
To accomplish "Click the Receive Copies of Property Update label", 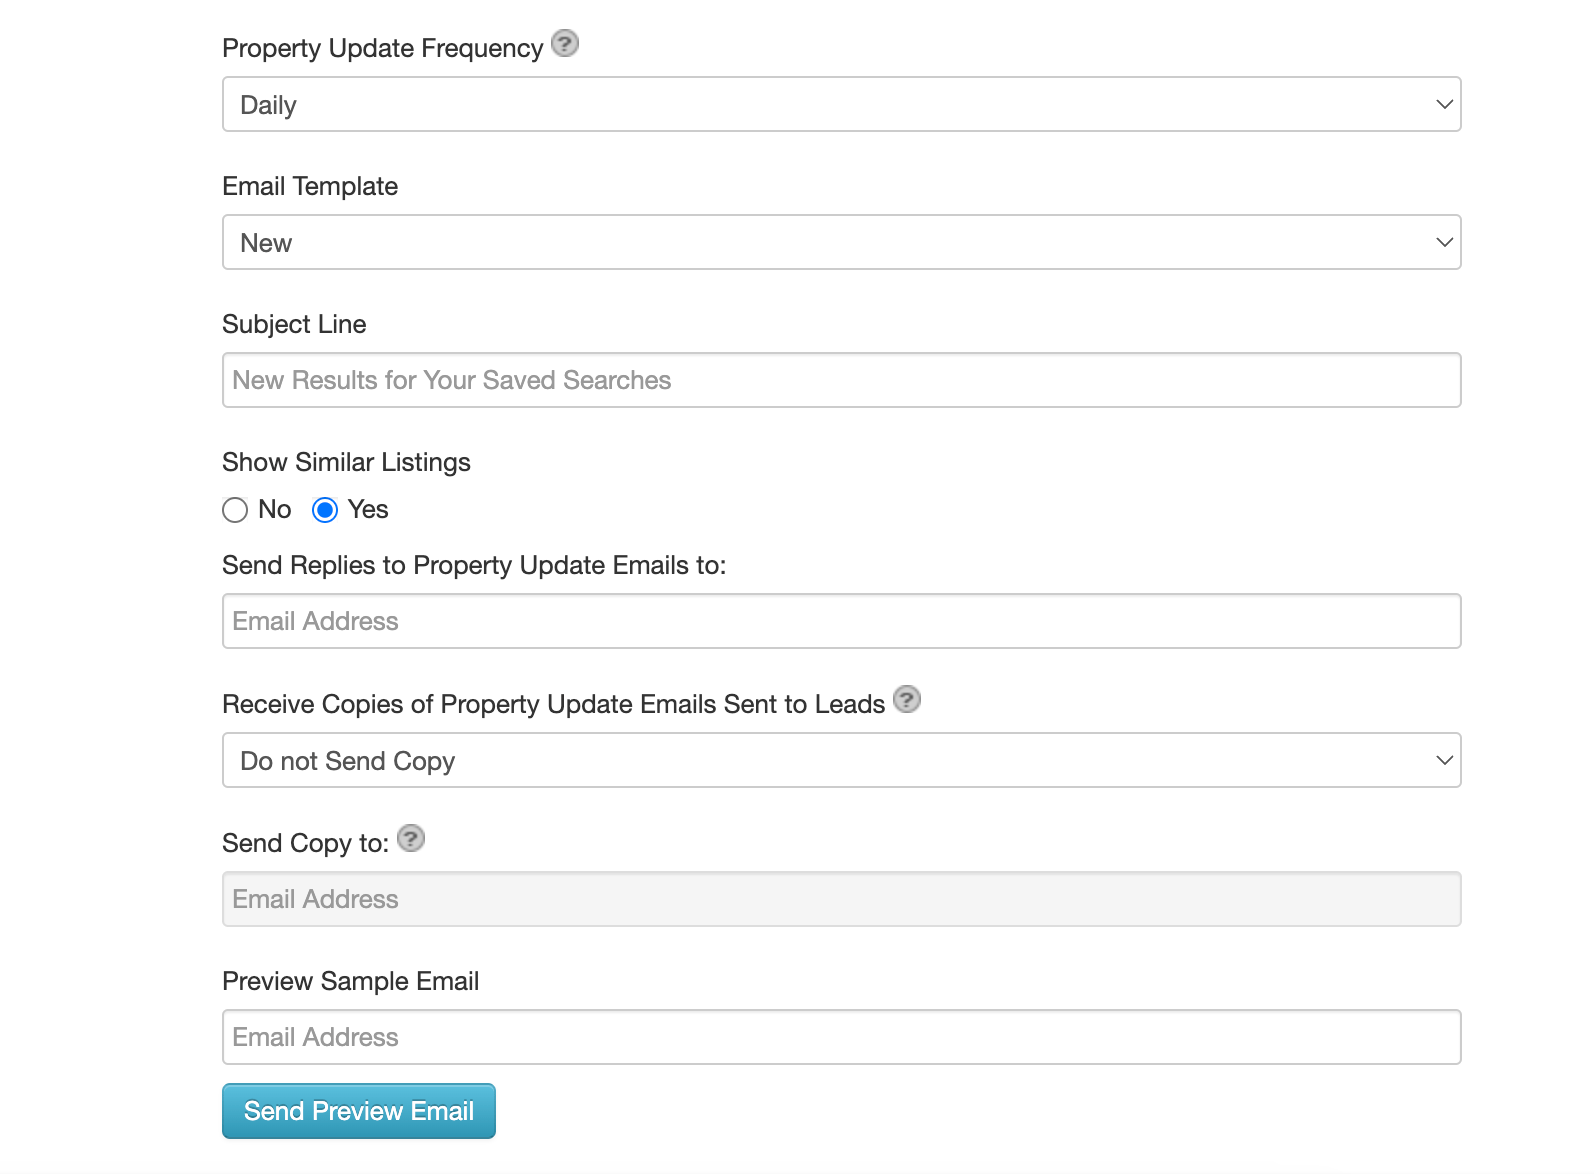I will [x=553, y=704].
